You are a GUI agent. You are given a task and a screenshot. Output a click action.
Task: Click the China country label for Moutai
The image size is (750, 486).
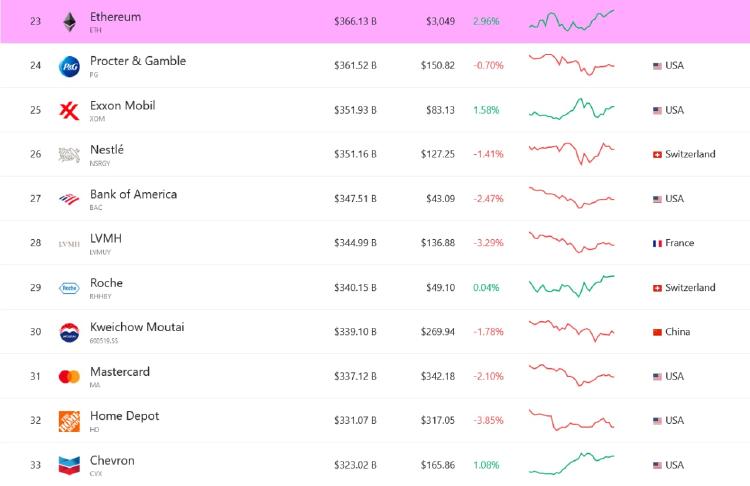click(x=677, y=332)
